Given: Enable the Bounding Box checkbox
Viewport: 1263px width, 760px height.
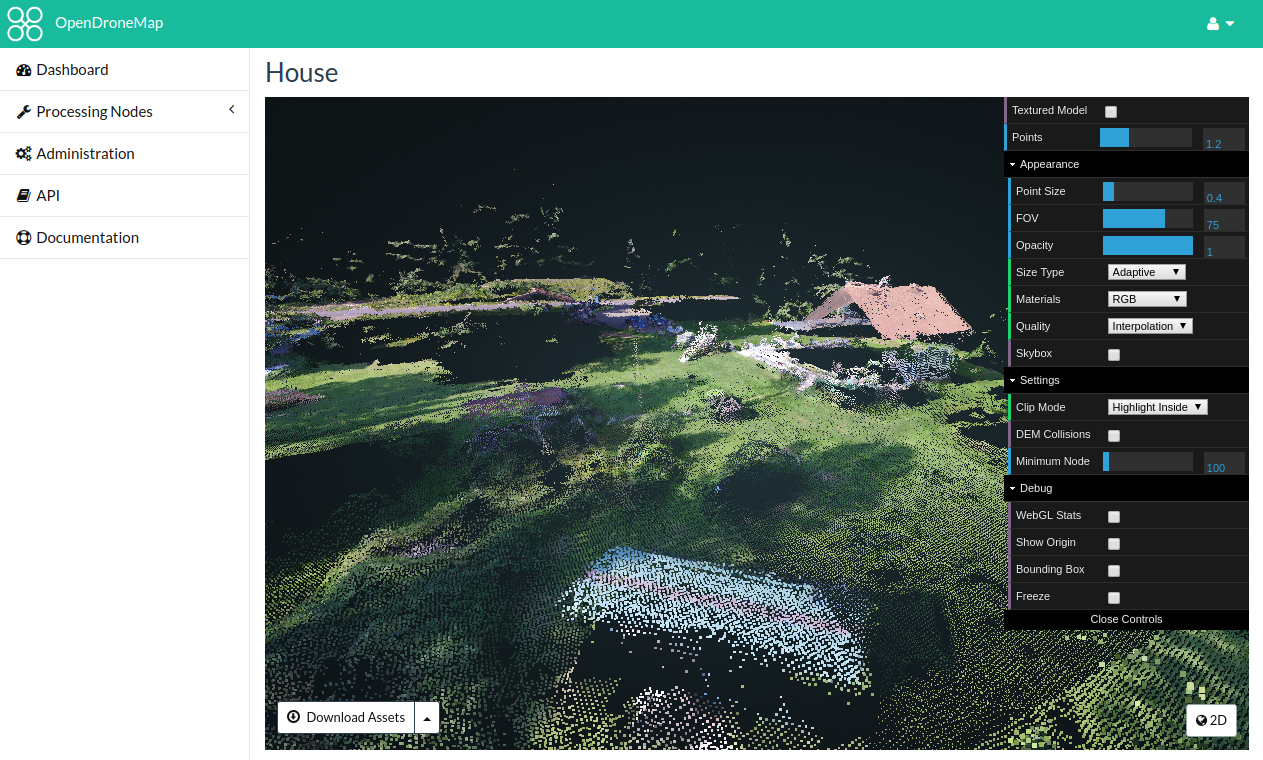Looking at the screenshot, I should pos(1114,571).
